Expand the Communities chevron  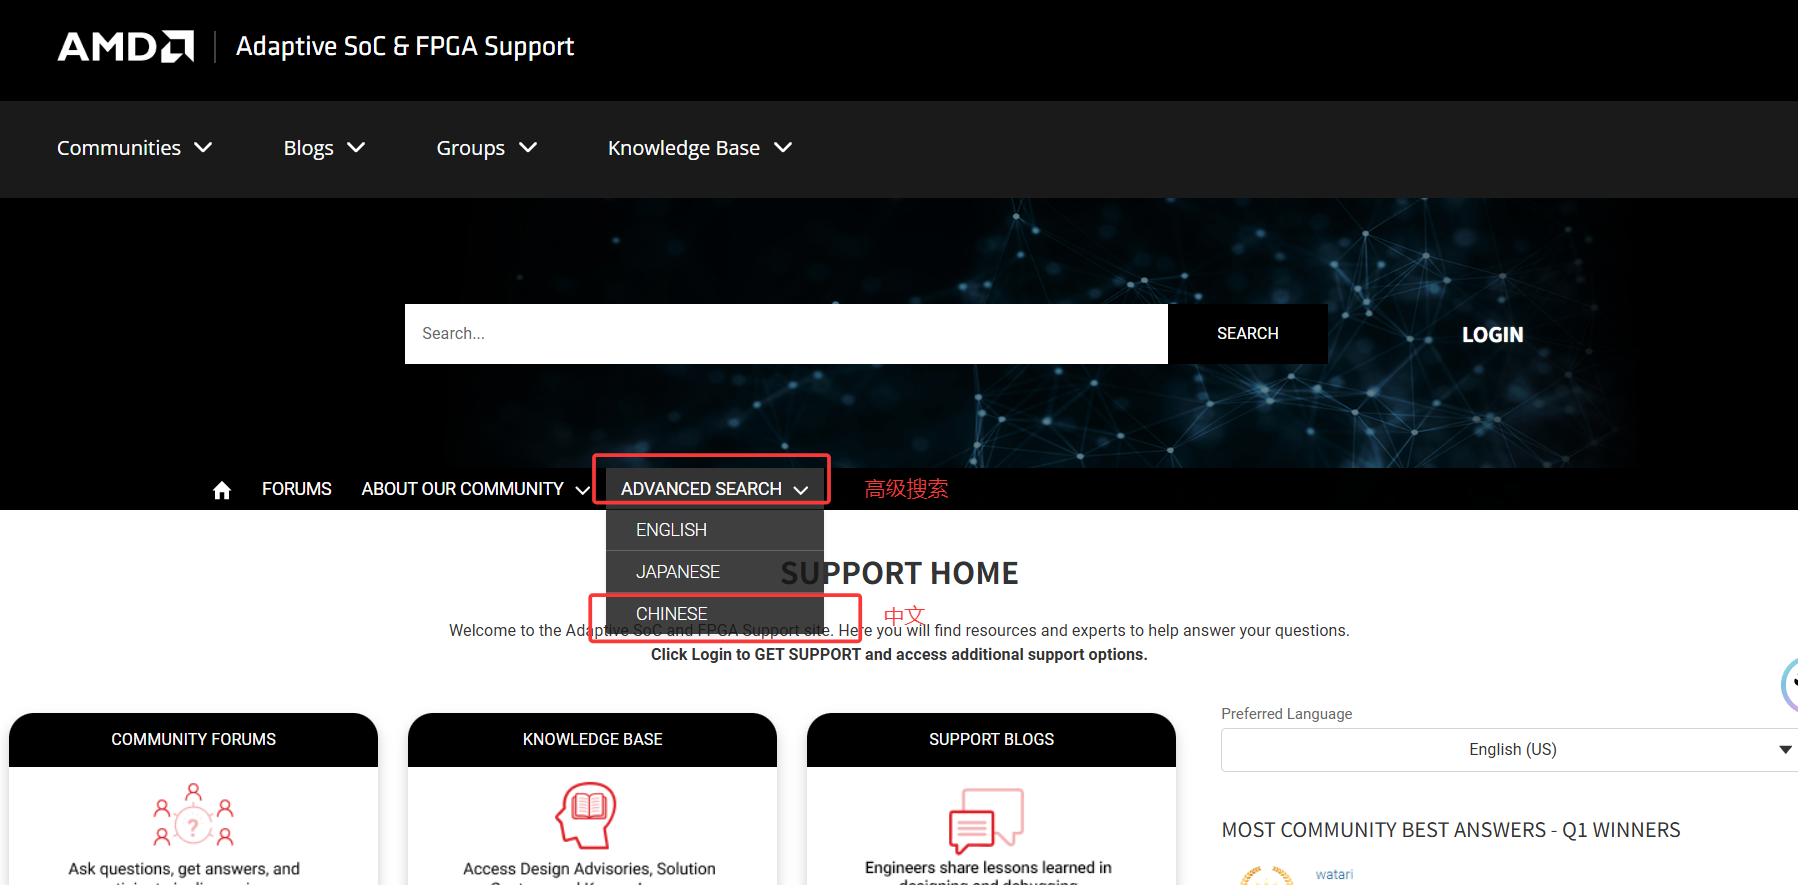tap(203, 148)
